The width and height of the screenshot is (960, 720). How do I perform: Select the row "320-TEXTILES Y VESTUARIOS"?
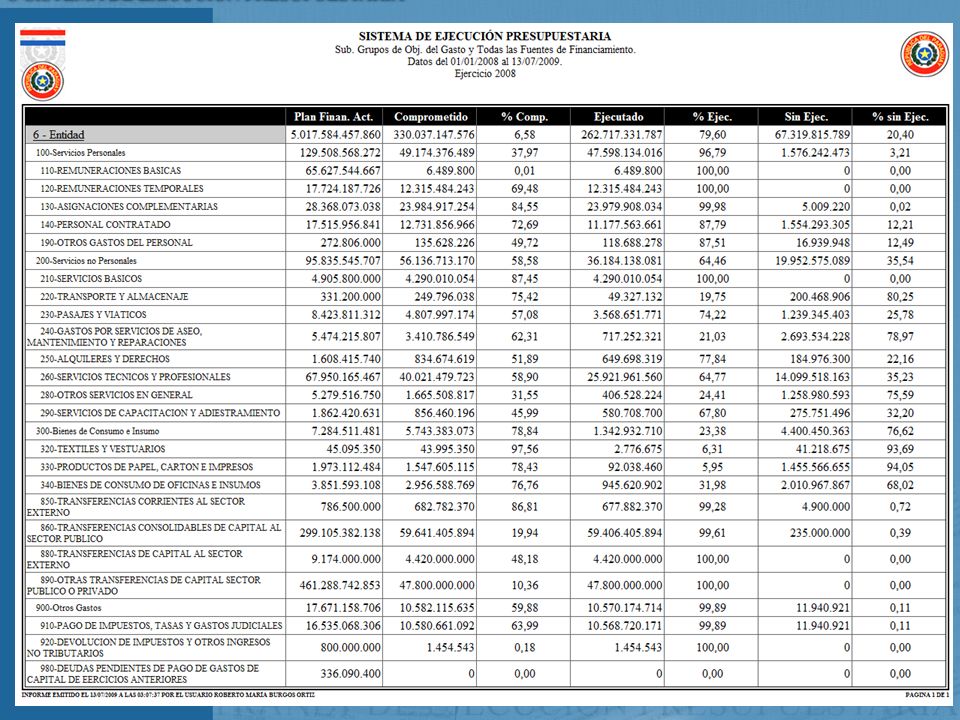[x=485, y=449]
